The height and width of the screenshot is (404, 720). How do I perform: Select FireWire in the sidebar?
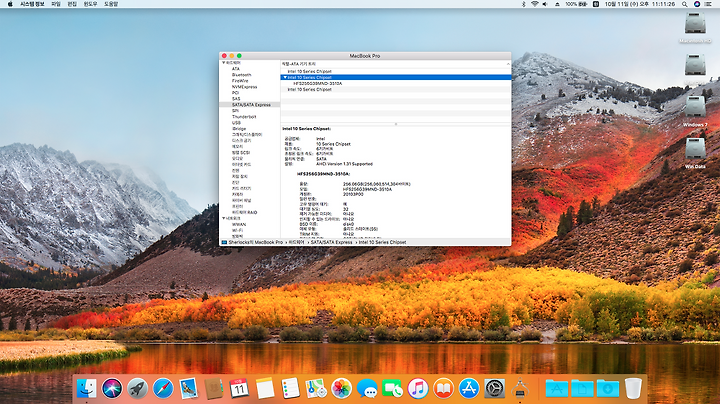pyautogui.click(x=240, y=80)
